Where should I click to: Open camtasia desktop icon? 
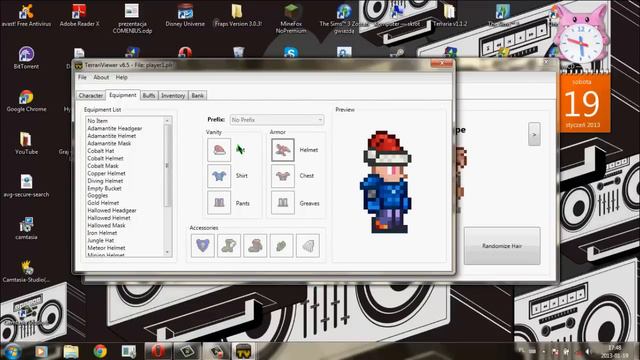26,228
